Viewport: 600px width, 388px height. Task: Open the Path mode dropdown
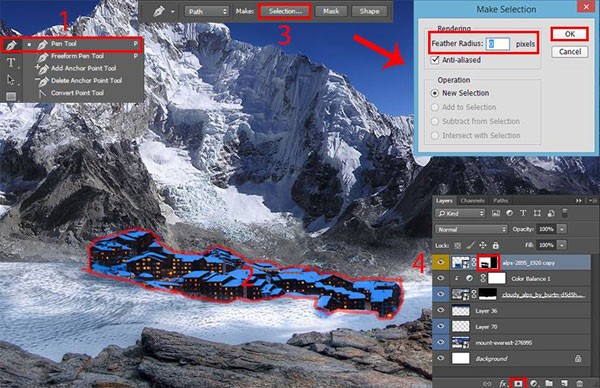(x=207, y=11)
